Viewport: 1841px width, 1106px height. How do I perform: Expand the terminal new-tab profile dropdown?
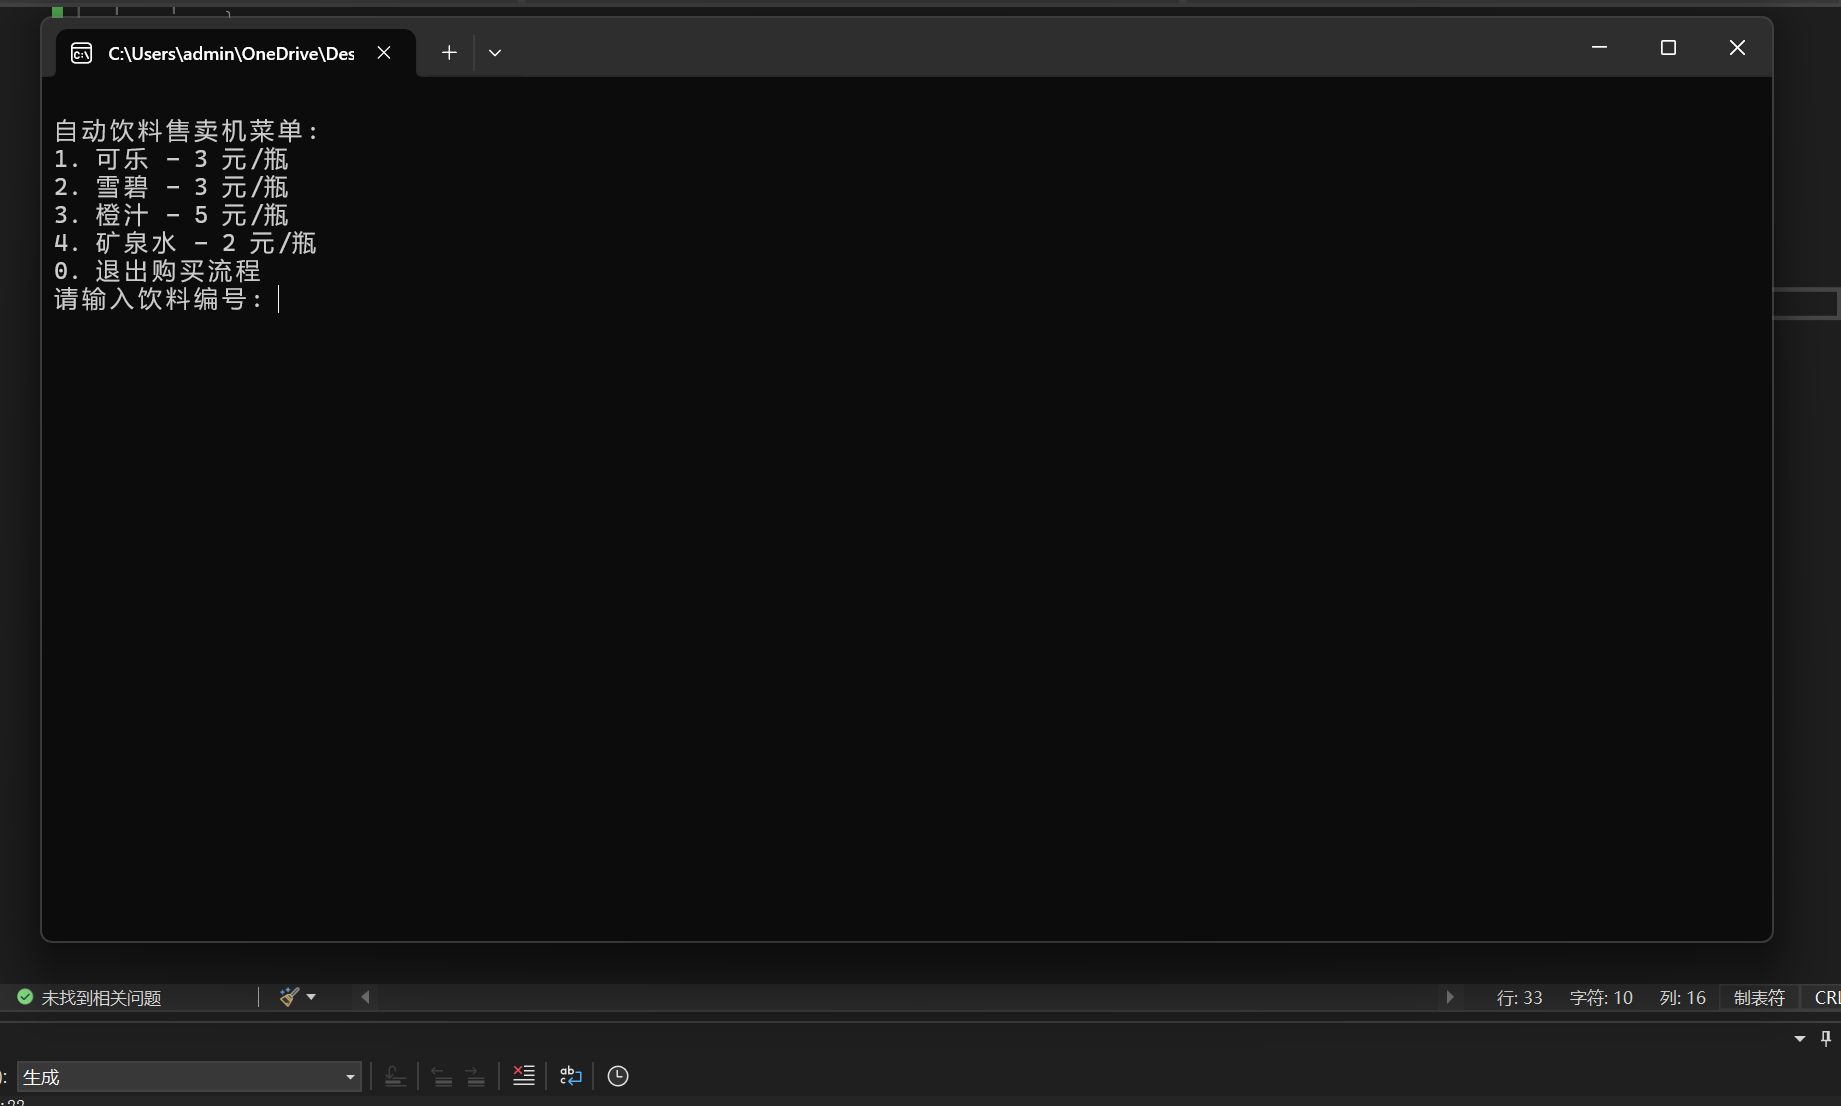(x=495, y=52)
